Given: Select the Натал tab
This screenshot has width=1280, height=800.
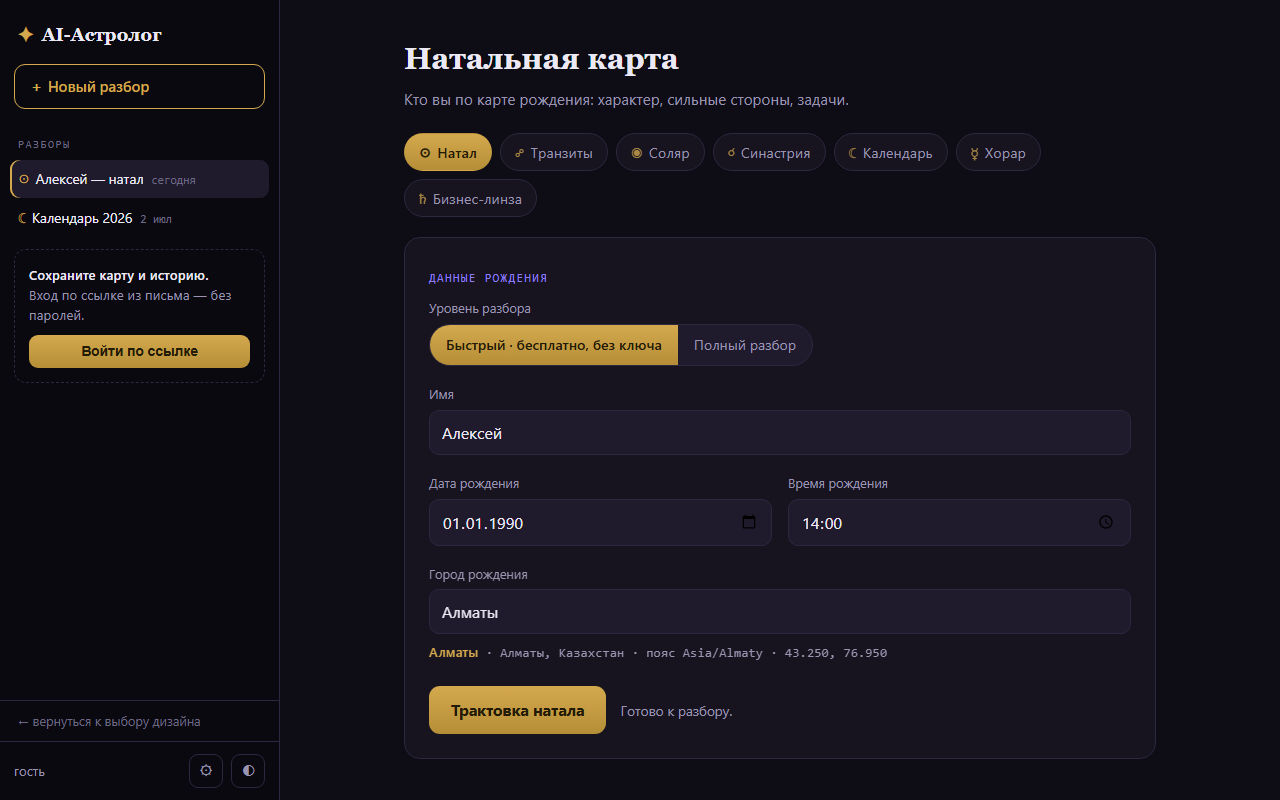Looking at the screenshot, I should tap(448, 153).
